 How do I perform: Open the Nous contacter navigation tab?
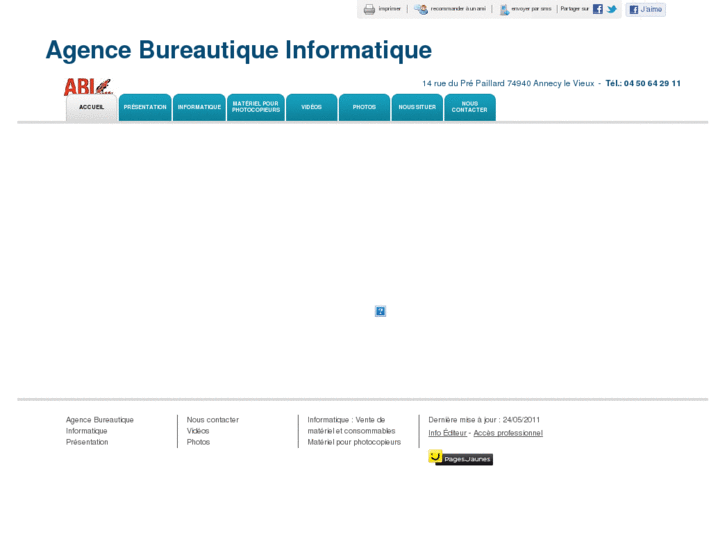point(470,107)
